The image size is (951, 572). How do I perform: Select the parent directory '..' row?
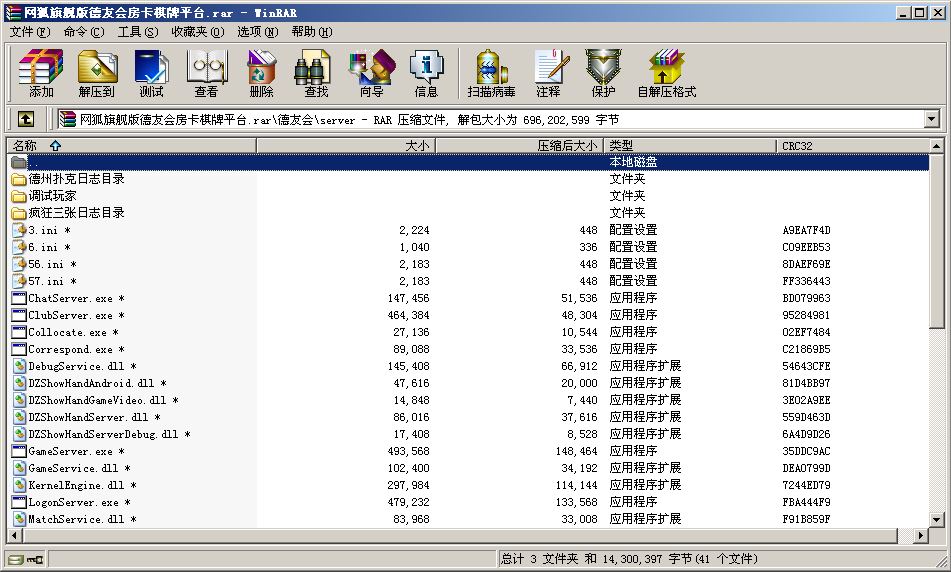click(468, 162)
